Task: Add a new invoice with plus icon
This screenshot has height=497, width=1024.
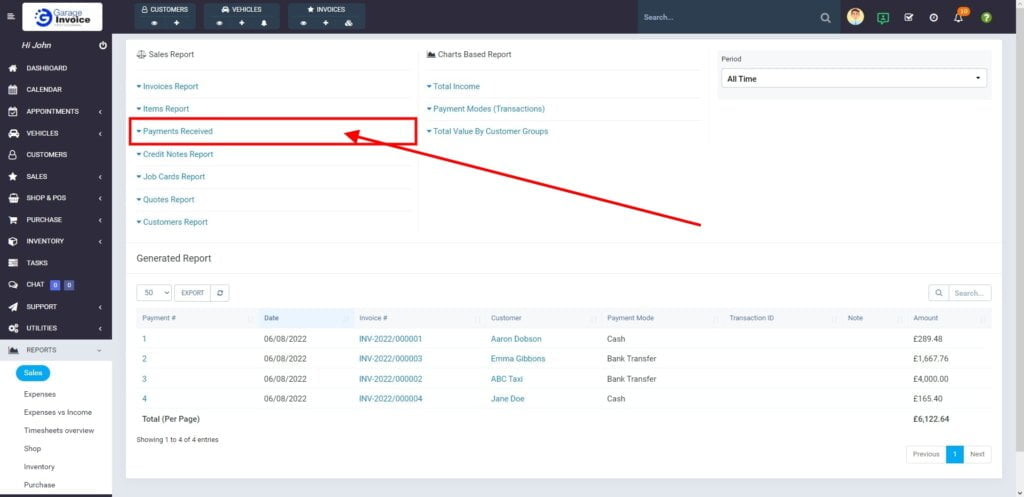Action: tap(326, 23)
